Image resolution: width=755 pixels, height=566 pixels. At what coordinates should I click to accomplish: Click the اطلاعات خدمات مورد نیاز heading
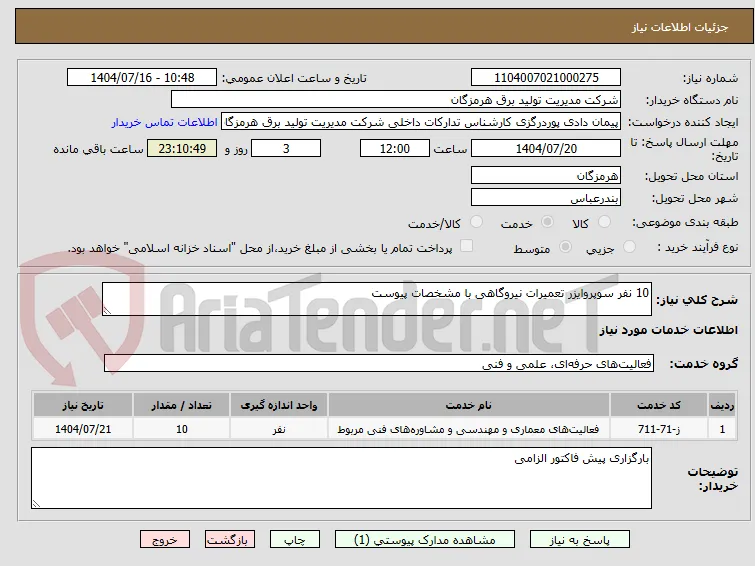(x=668, y=330)
